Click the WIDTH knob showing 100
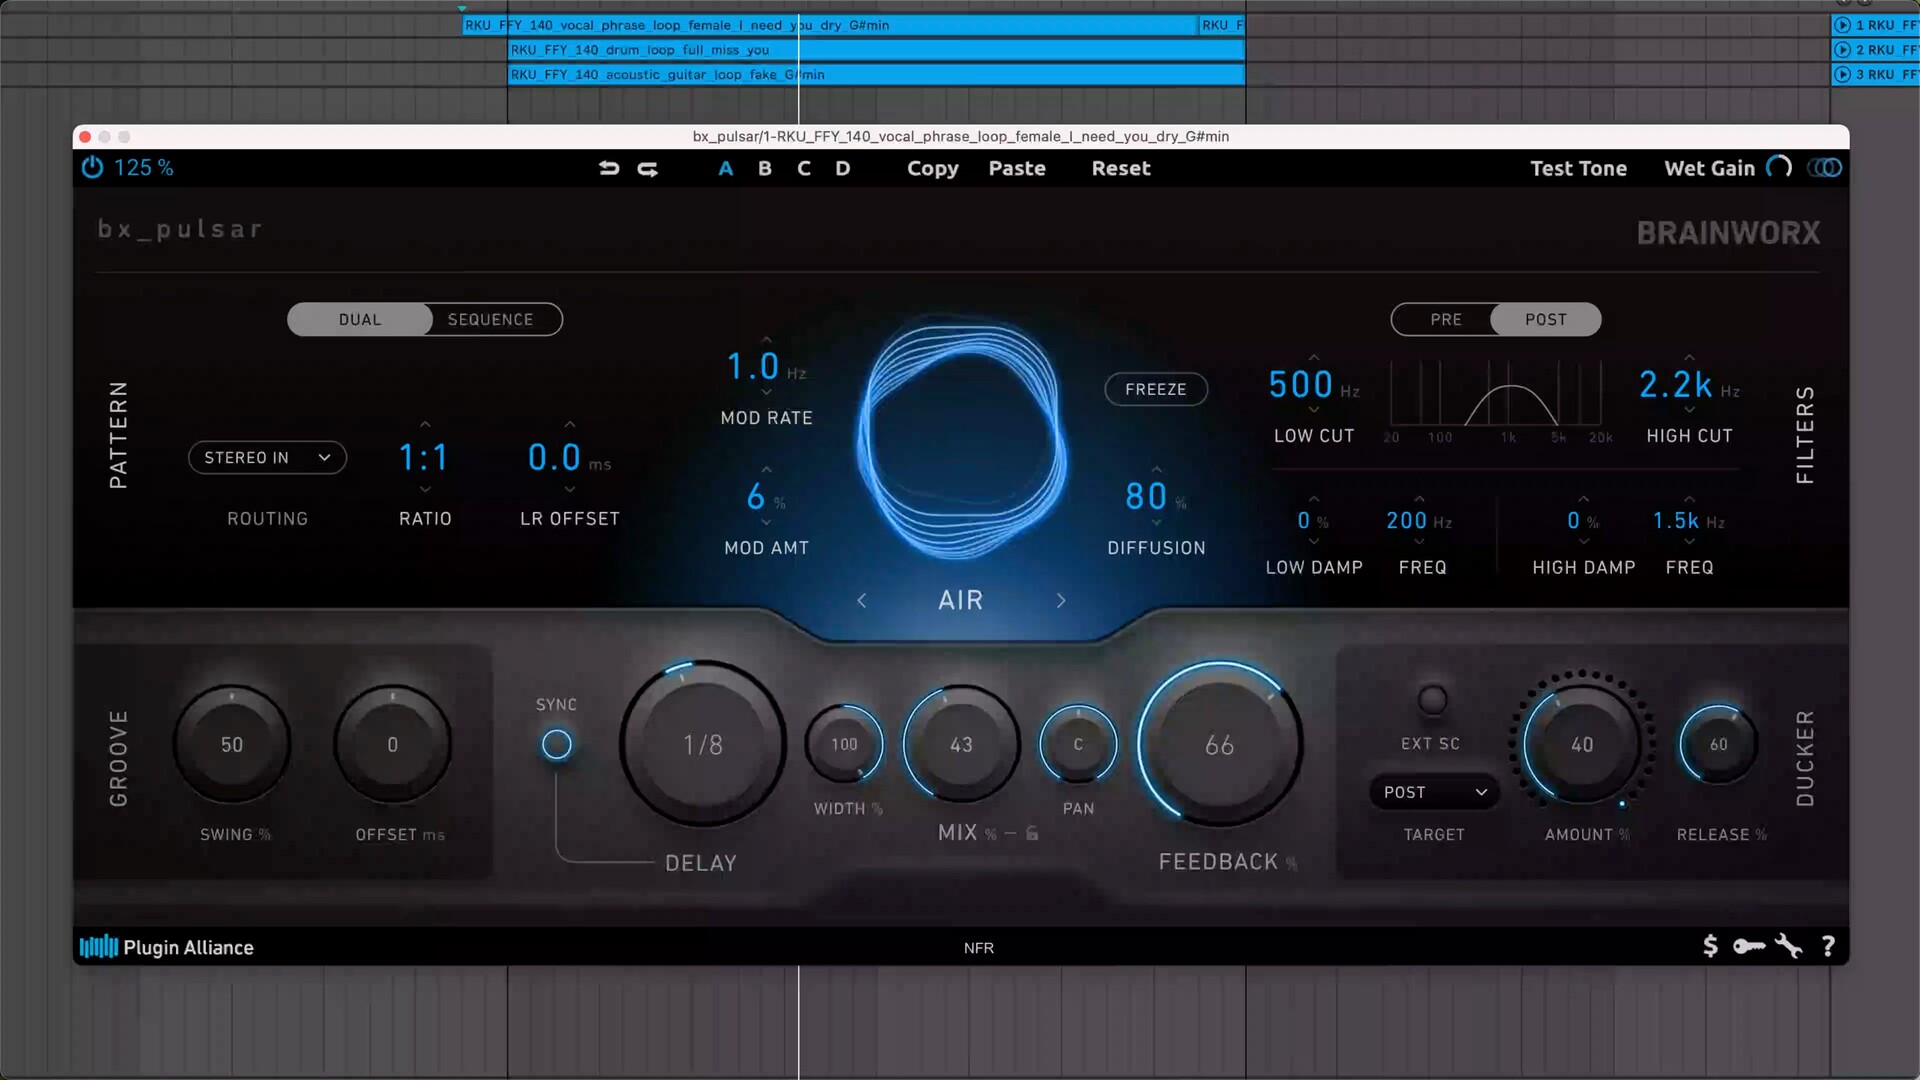The width and height of the screenshot is (1920, 1080). click(x=844, y=744)
